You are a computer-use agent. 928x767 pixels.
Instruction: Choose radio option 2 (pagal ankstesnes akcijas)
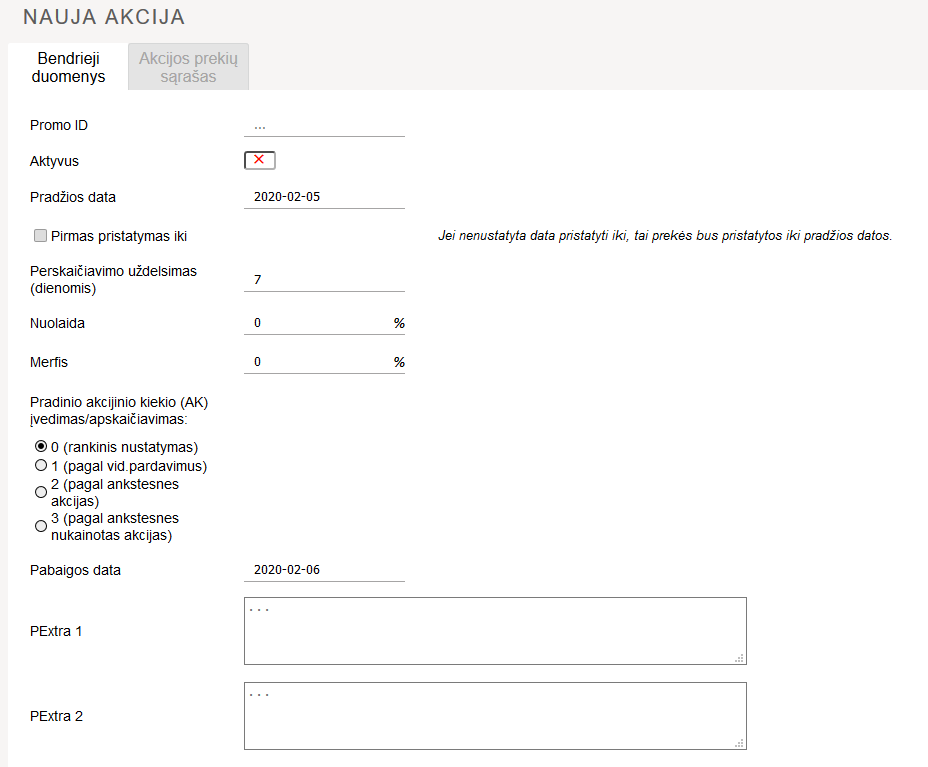[x=41, y=492]
